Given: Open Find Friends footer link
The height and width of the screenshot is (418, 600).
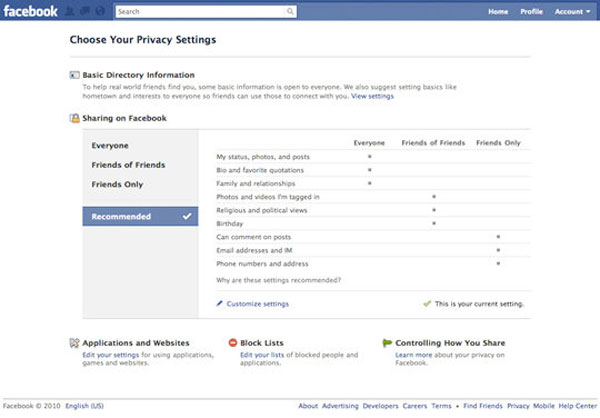Looking at the screenshot, I should [x=483, y=406].
